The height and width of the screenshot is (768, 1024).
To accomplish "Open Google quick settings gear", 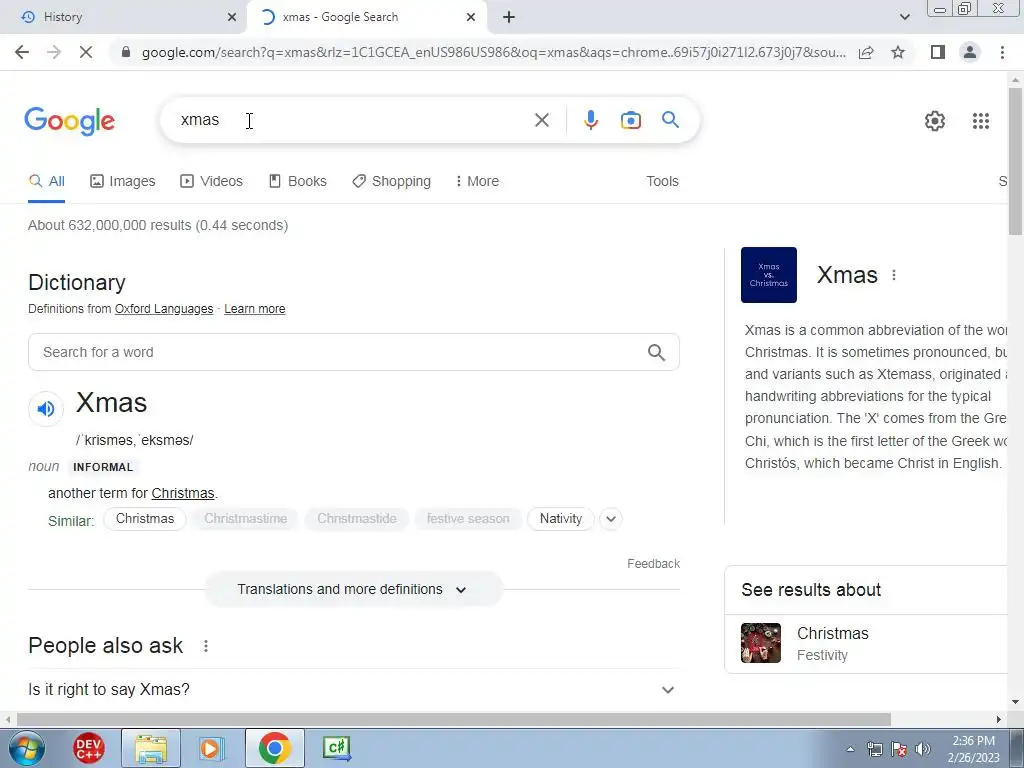I will pos(935,121).
